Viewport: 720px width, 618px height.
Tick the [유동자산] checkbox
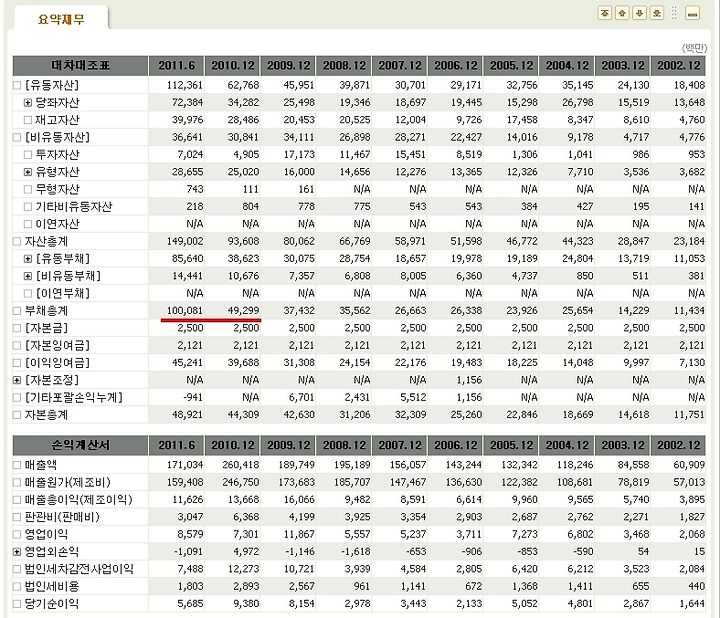[x=17, y=85]
